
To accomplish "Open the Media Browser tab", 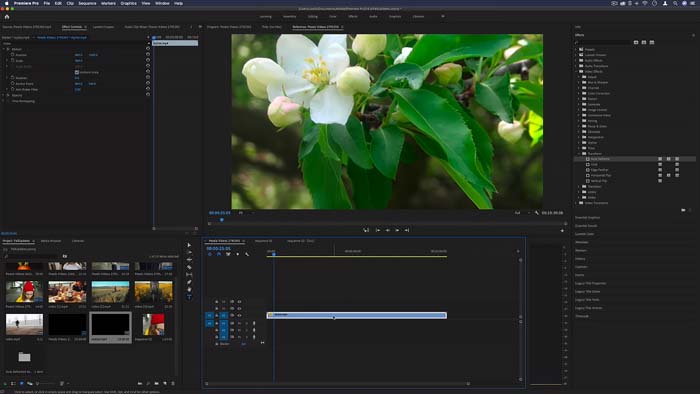I will (51, 241).
